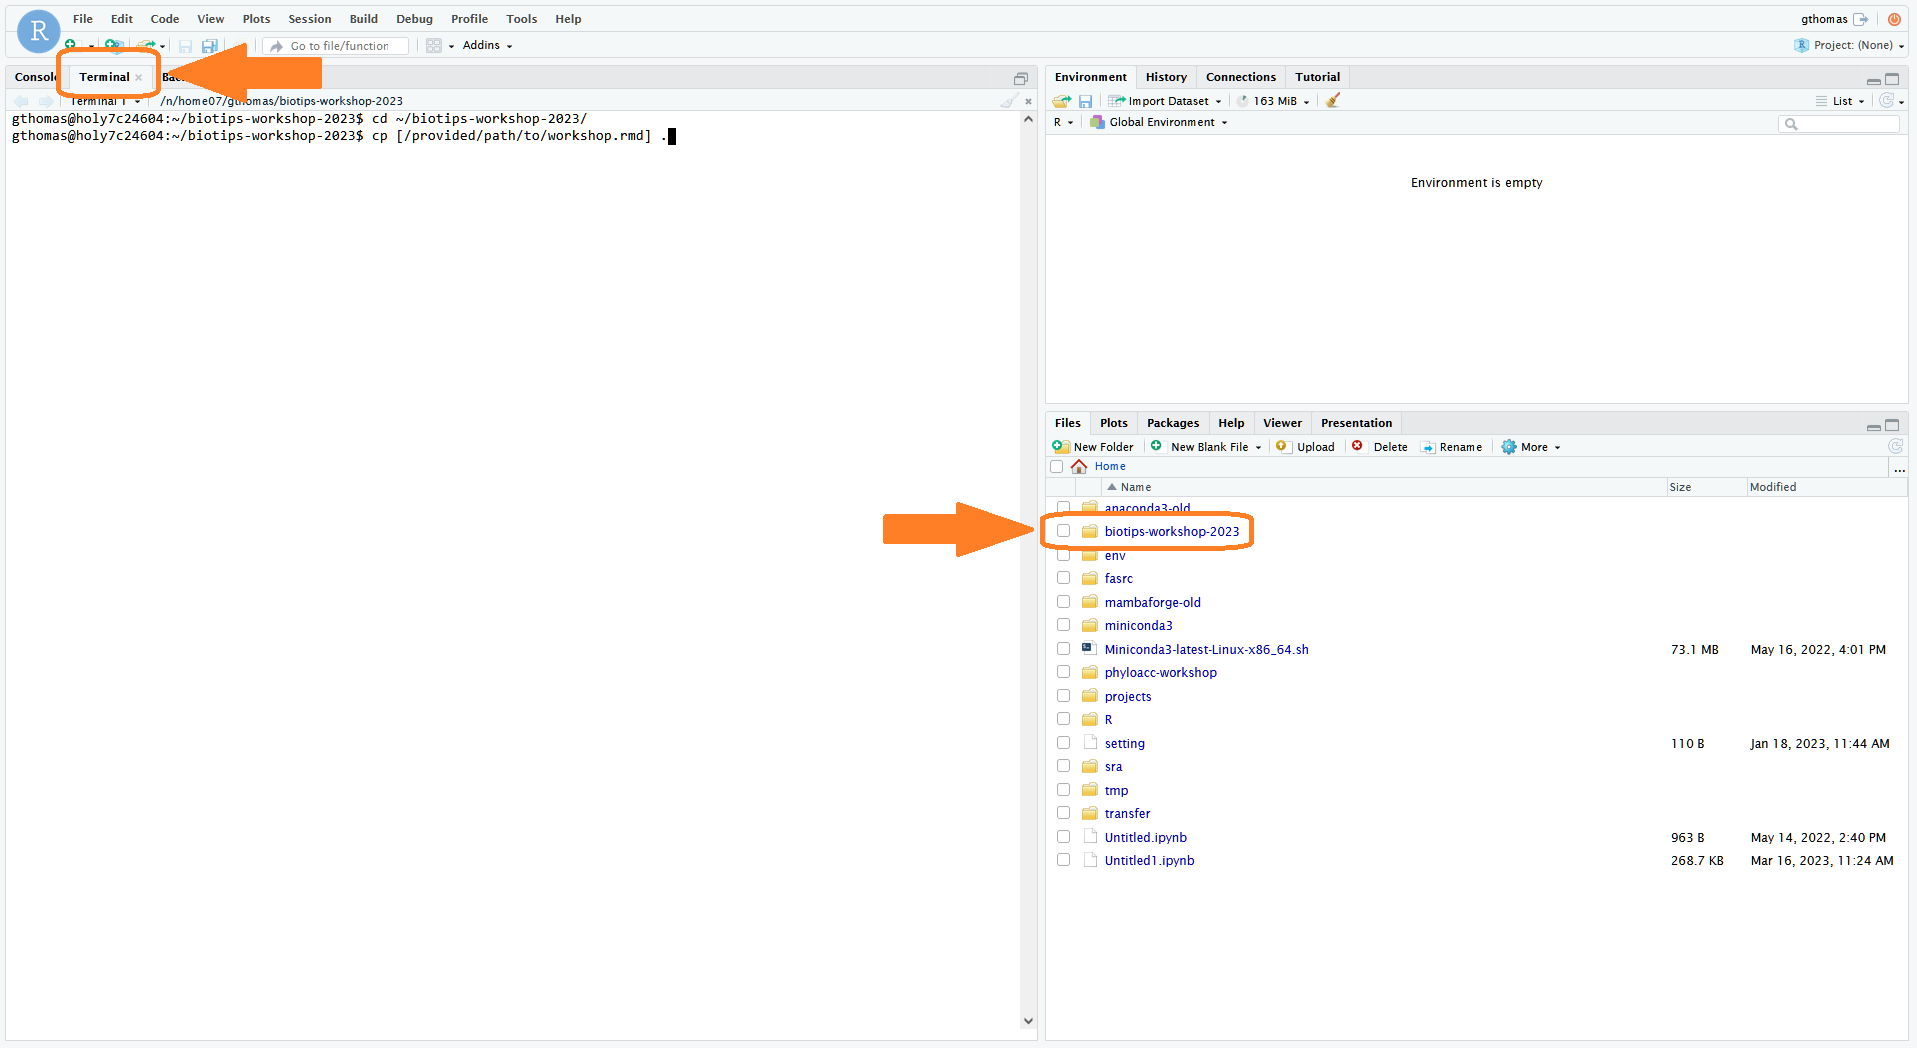Viewport: 1917px width, 1048px height.
Task: Load workspace using the open folder icon
Action: [x=1060, y=100]
